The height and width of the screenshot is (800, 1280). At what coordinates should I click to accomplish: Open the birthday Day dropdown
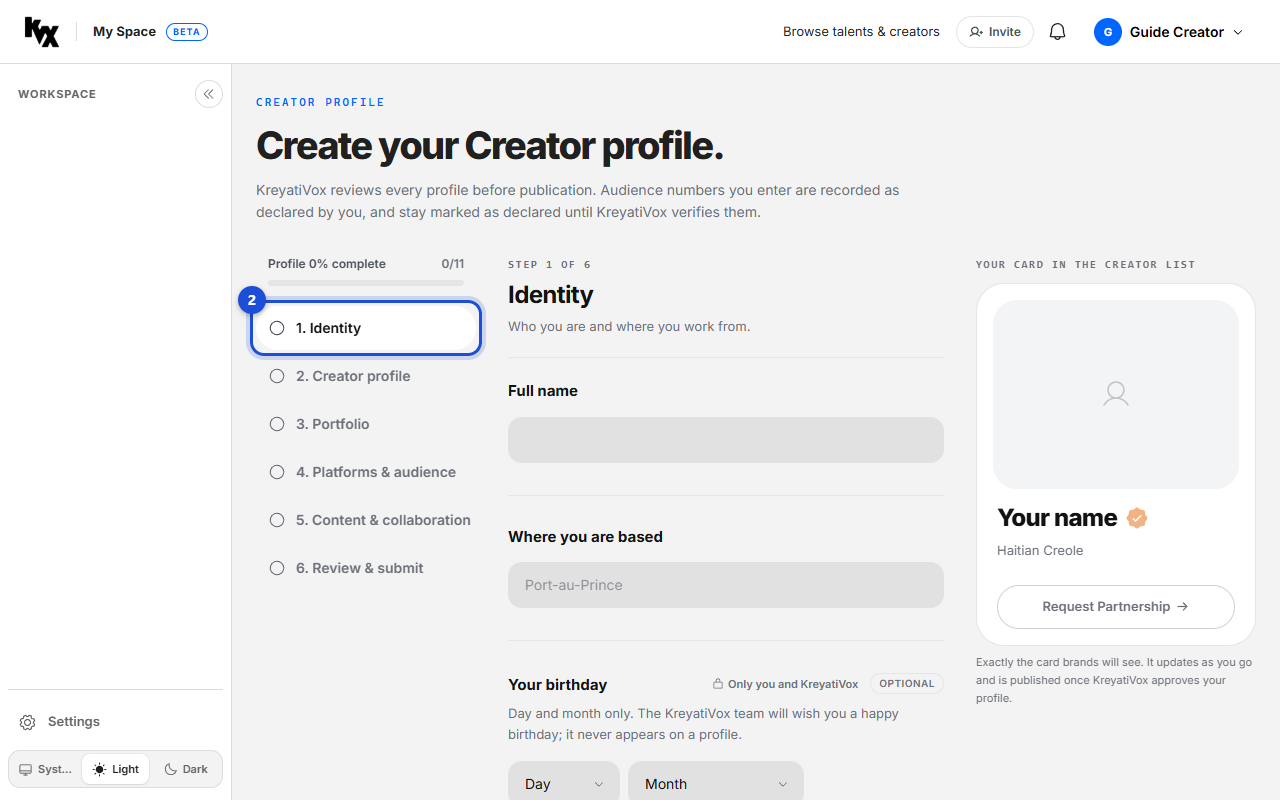tap(564, 784)
